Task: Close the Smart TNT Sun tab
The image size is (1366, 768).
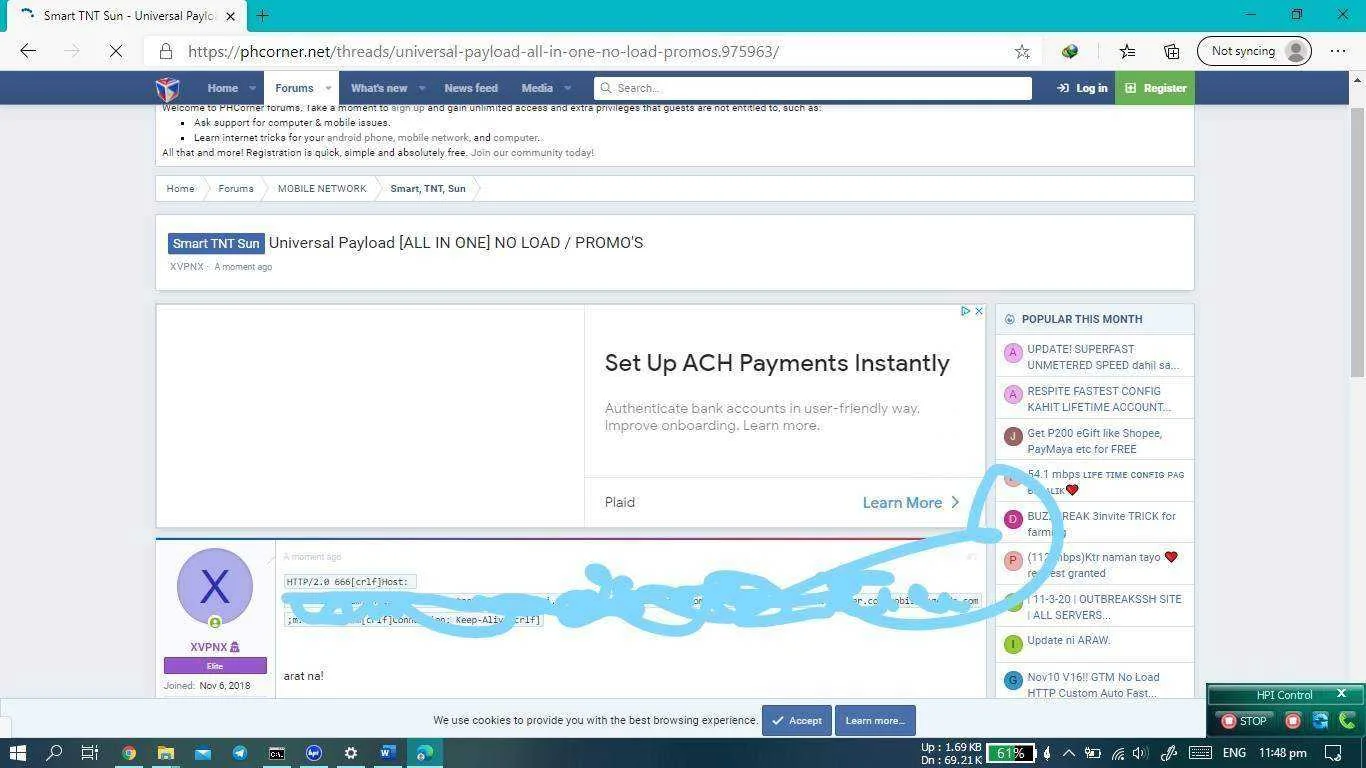Action: point(230,16)
